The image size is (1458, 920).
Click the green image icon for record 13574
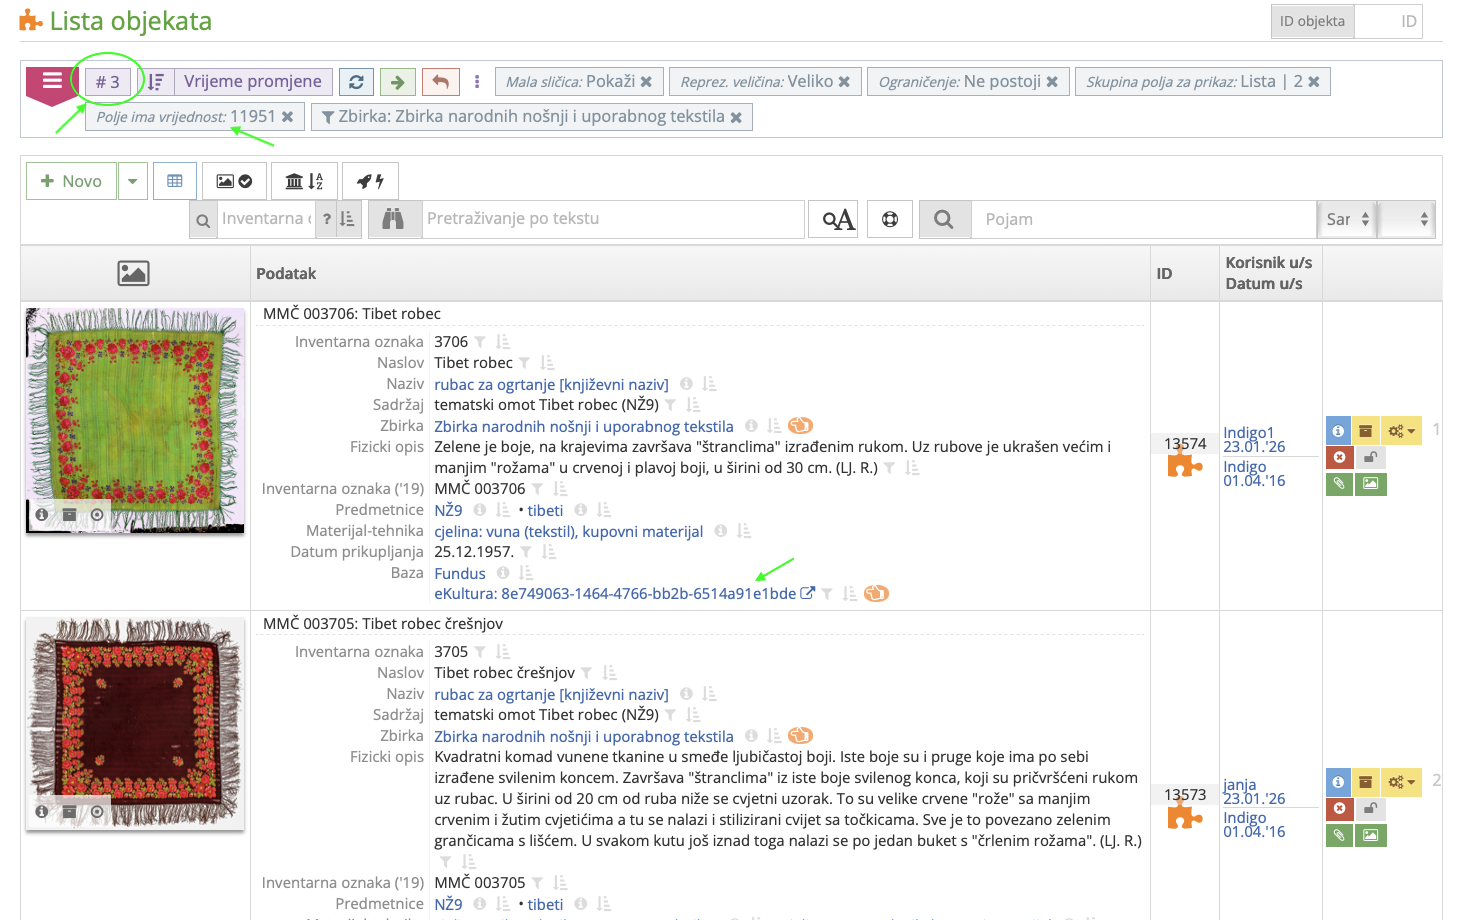1370,483
